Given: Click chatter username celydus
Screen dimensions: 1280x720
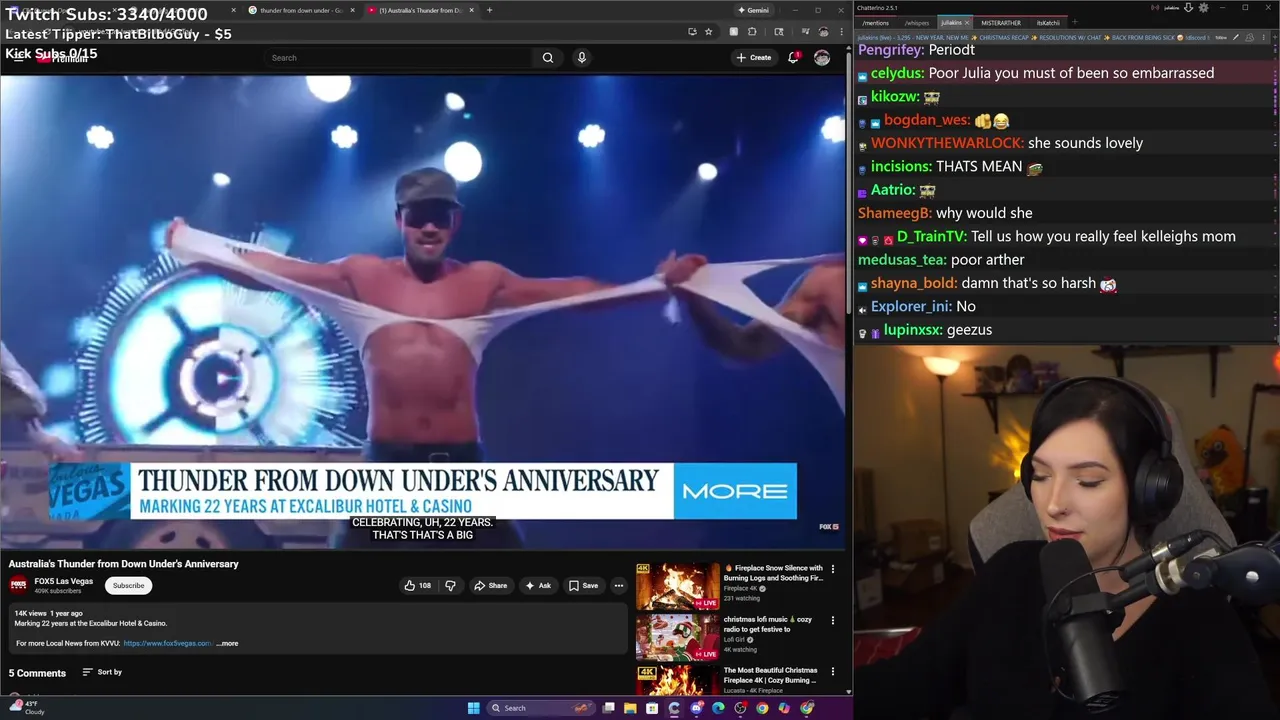Looking at the screenshot, I should 897,73.
